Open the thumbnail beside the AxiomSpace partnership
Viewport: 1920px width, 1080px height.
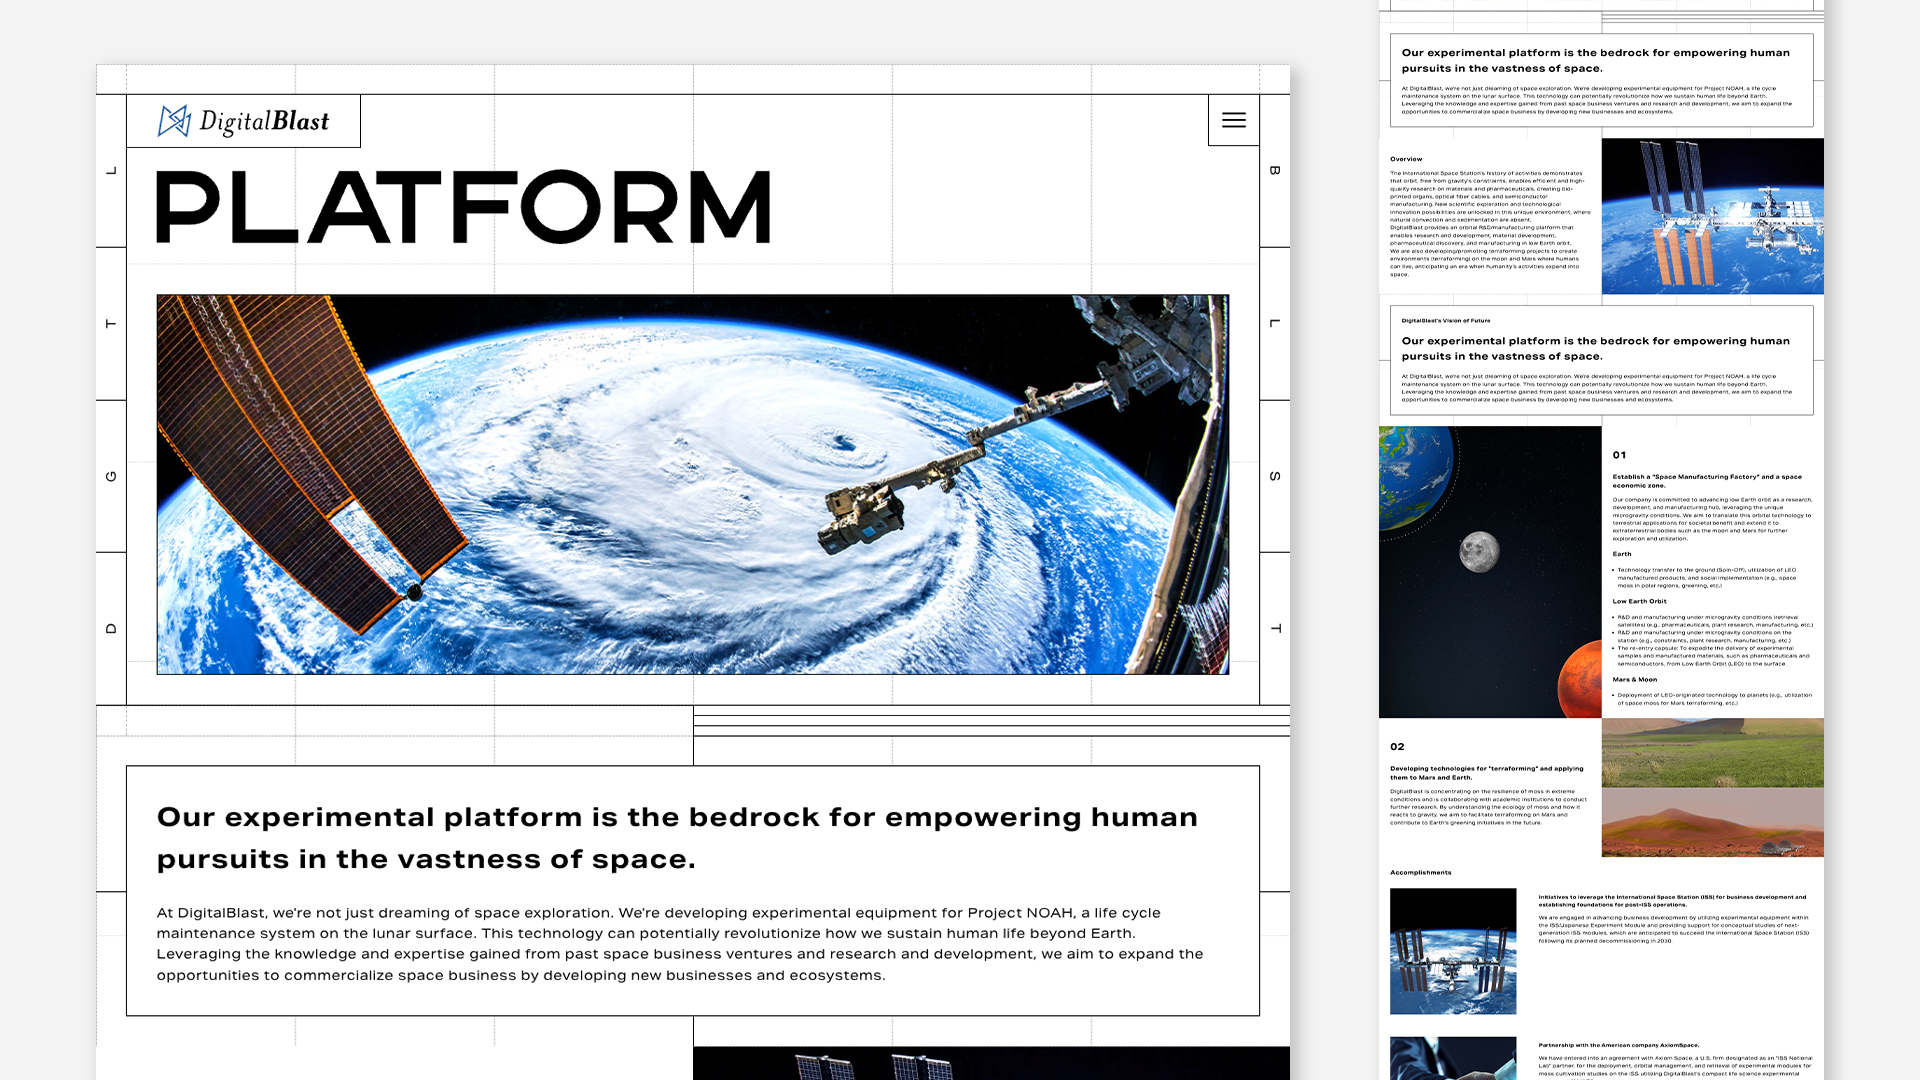click(1453, 1058)
